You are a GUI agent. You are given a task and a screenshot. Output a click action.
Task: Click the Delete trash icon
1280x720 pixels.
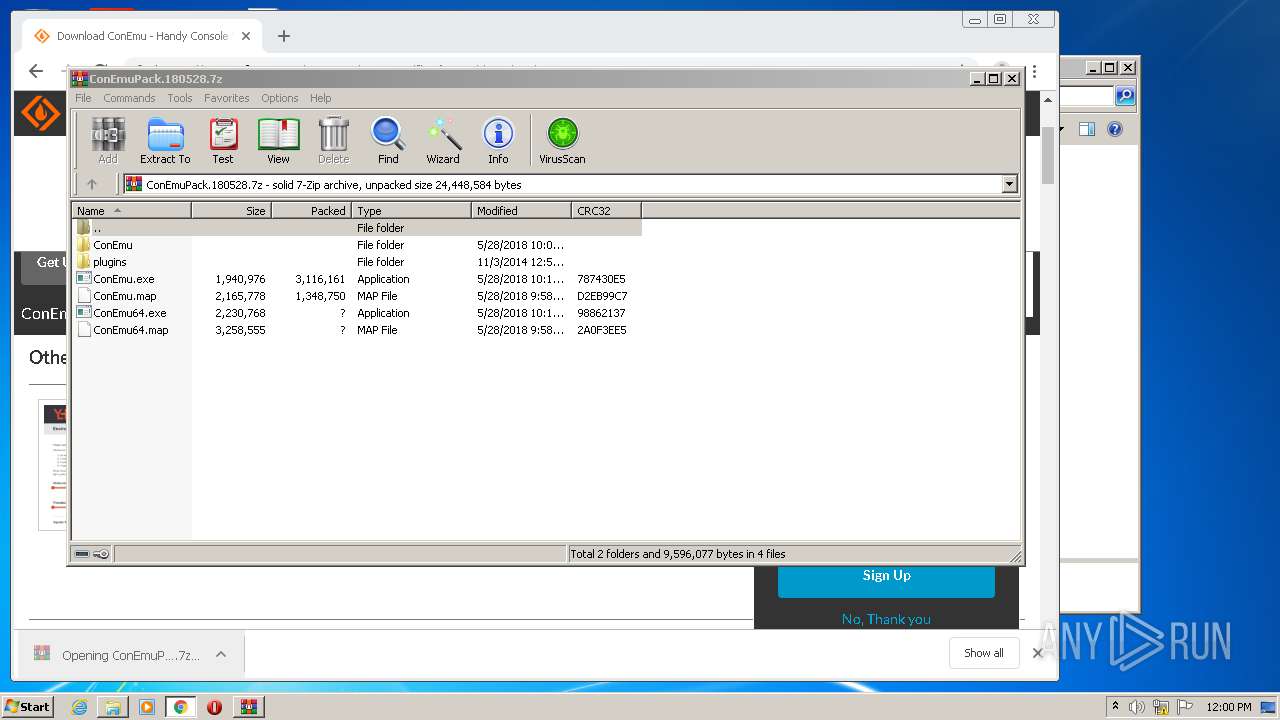coord(333,140)
